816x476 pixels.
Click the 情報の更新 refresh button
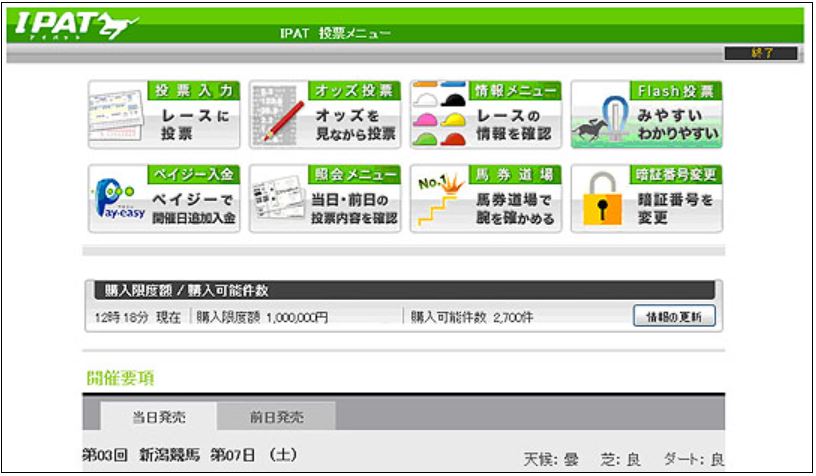(x=674, y=316)
